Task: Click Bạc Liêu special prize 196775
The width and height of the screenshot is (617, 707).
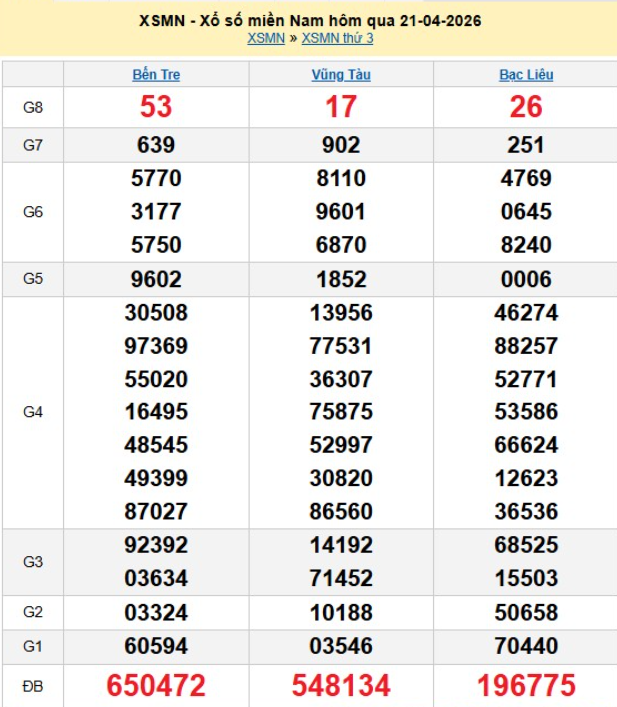Action: pyautogui.click(x=526, y=686)
